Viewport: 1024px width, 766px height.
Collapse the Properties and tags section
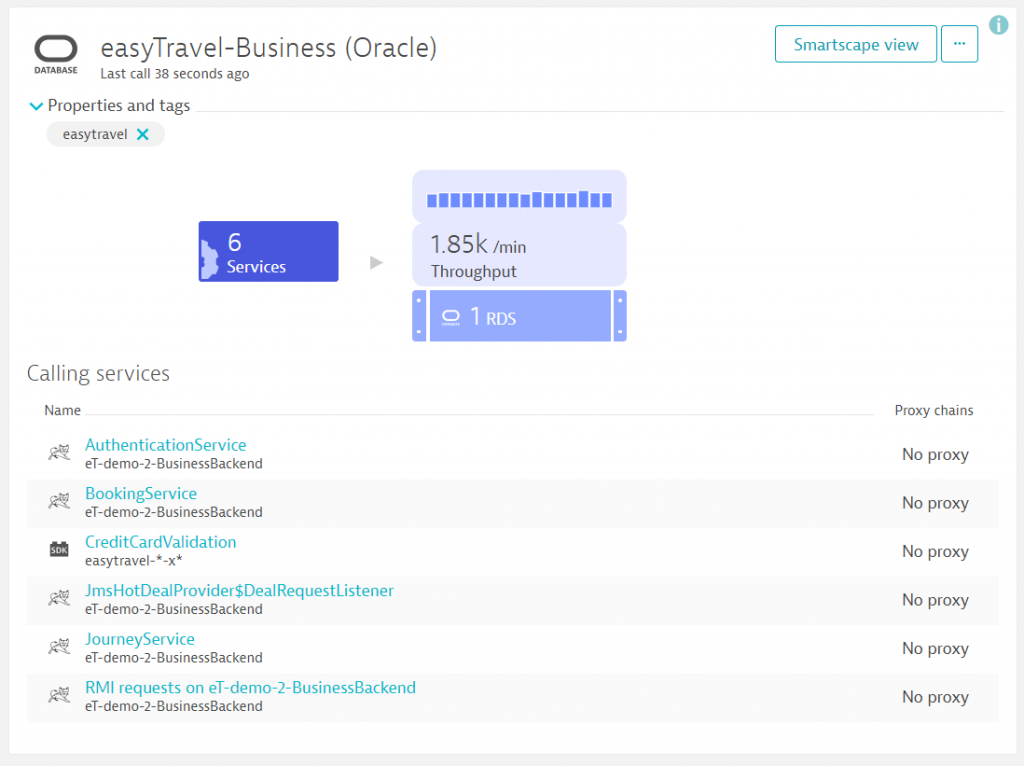[36, 106]
